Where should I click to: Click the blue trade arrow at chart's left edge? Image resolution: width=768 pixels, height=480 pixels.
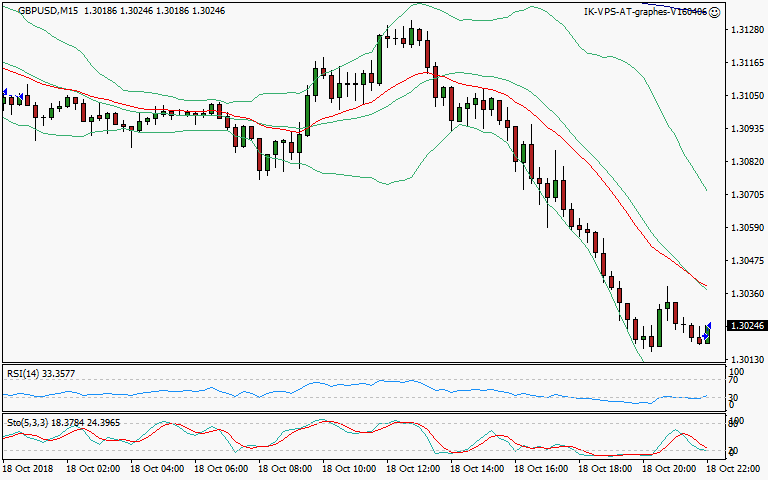pyautogui.click(x=5, y=93)
